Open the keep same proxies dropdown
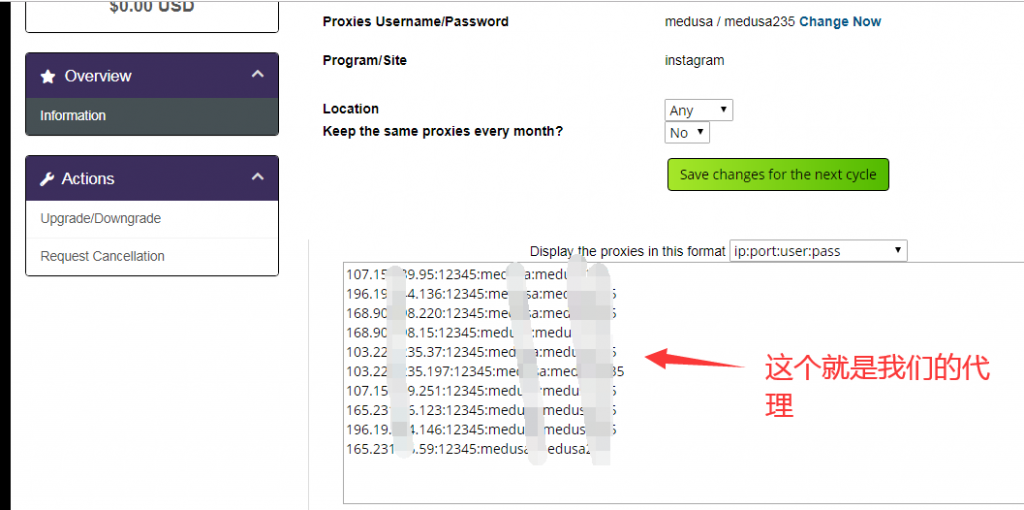This screenshot has width=1024, height=510. 687,133
